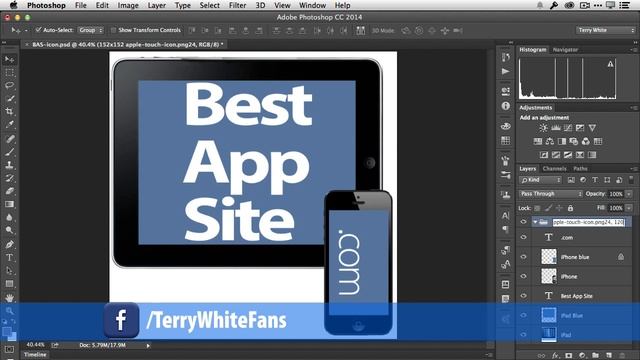Open the Apple menu

point(13,5)
